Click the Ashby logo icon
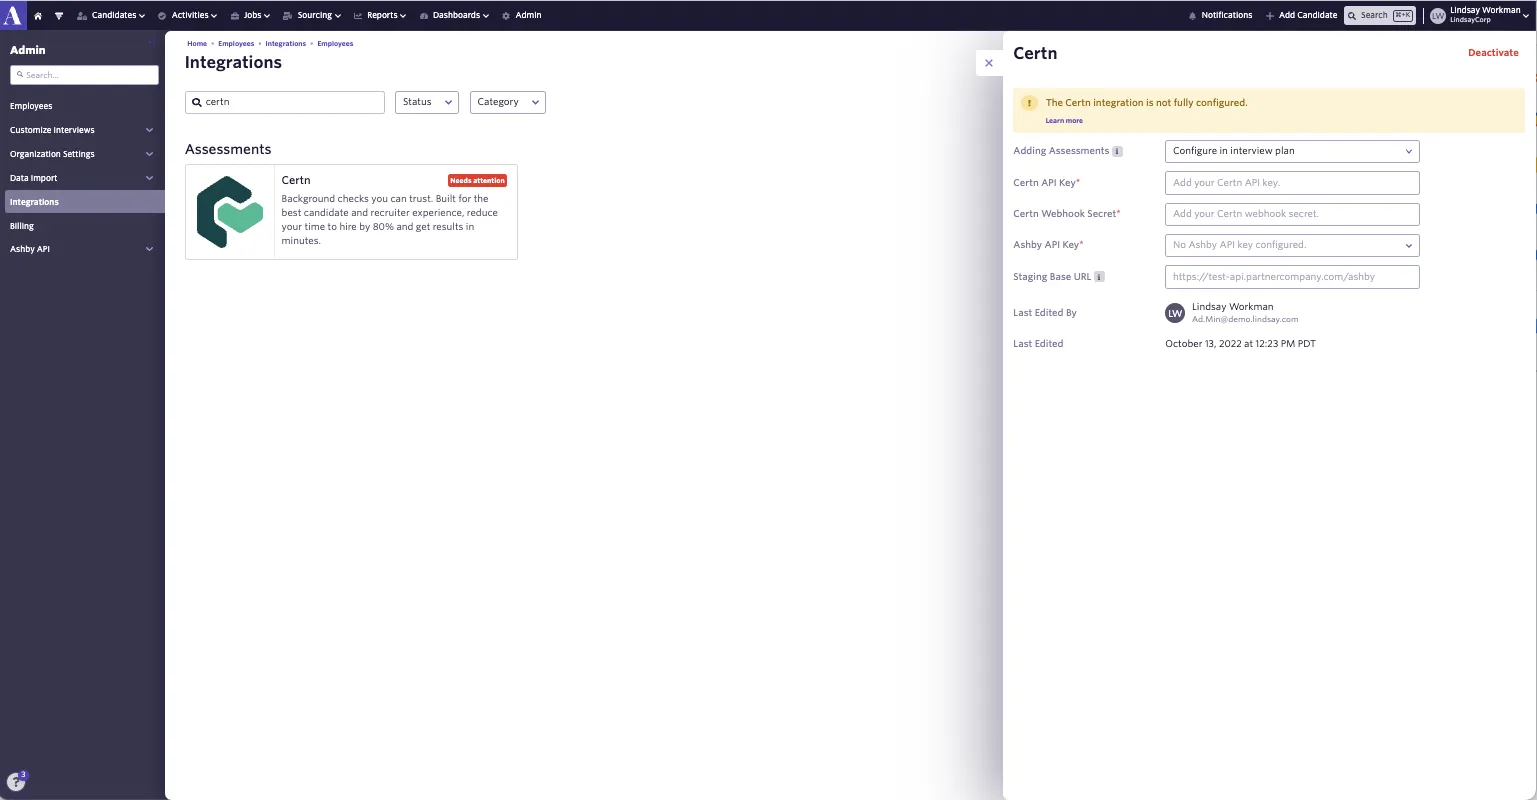The width and height of the screenshot is (1537, 800). (12, 15)
